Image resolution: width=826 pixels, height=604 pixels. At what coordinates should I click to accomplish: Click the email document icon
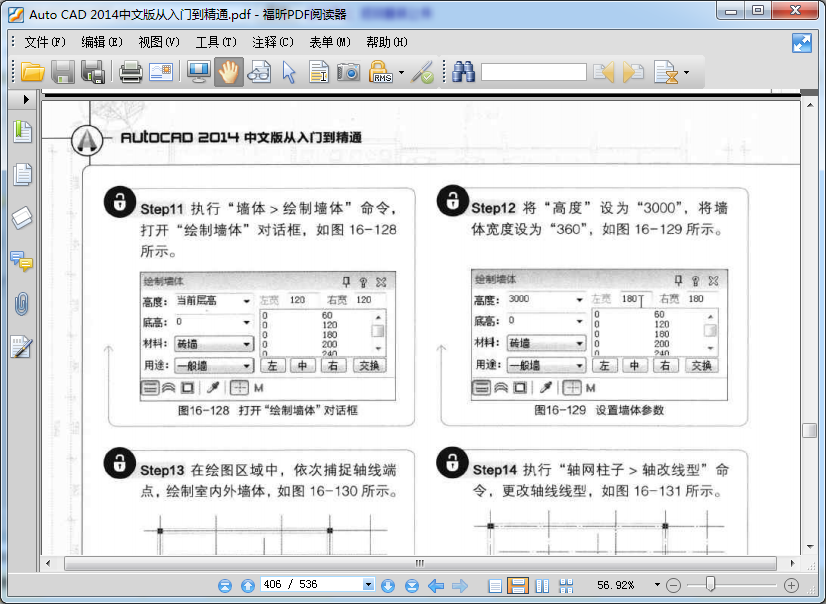(161, 72)
